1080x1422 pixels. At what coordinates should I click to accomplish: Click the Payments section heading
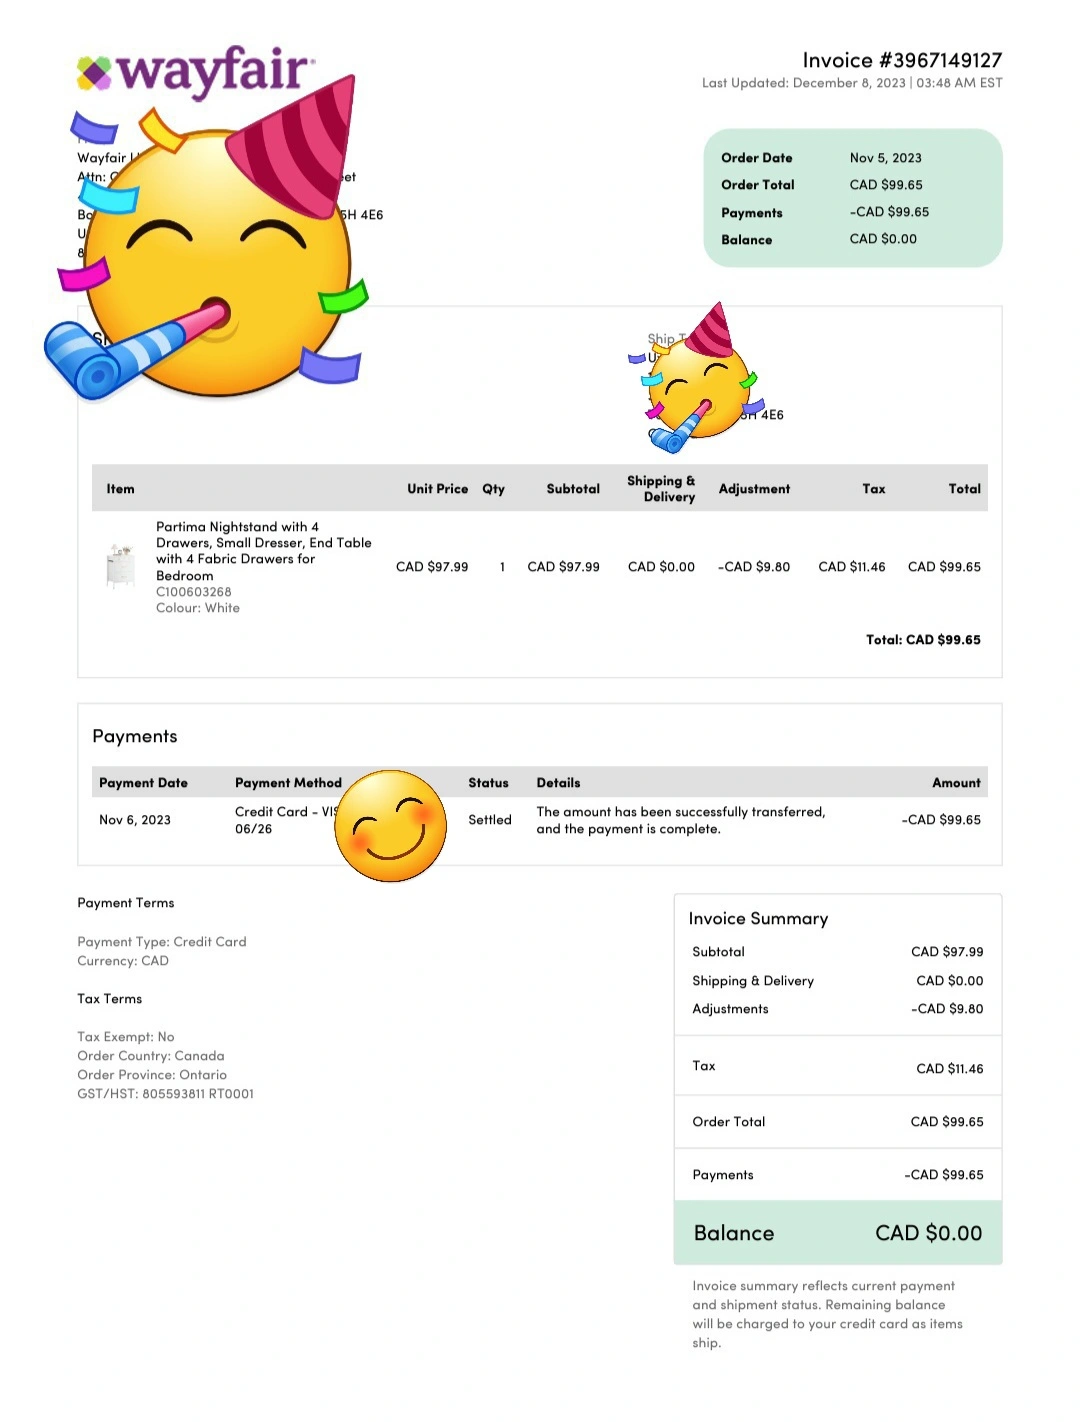pos(135,736)
